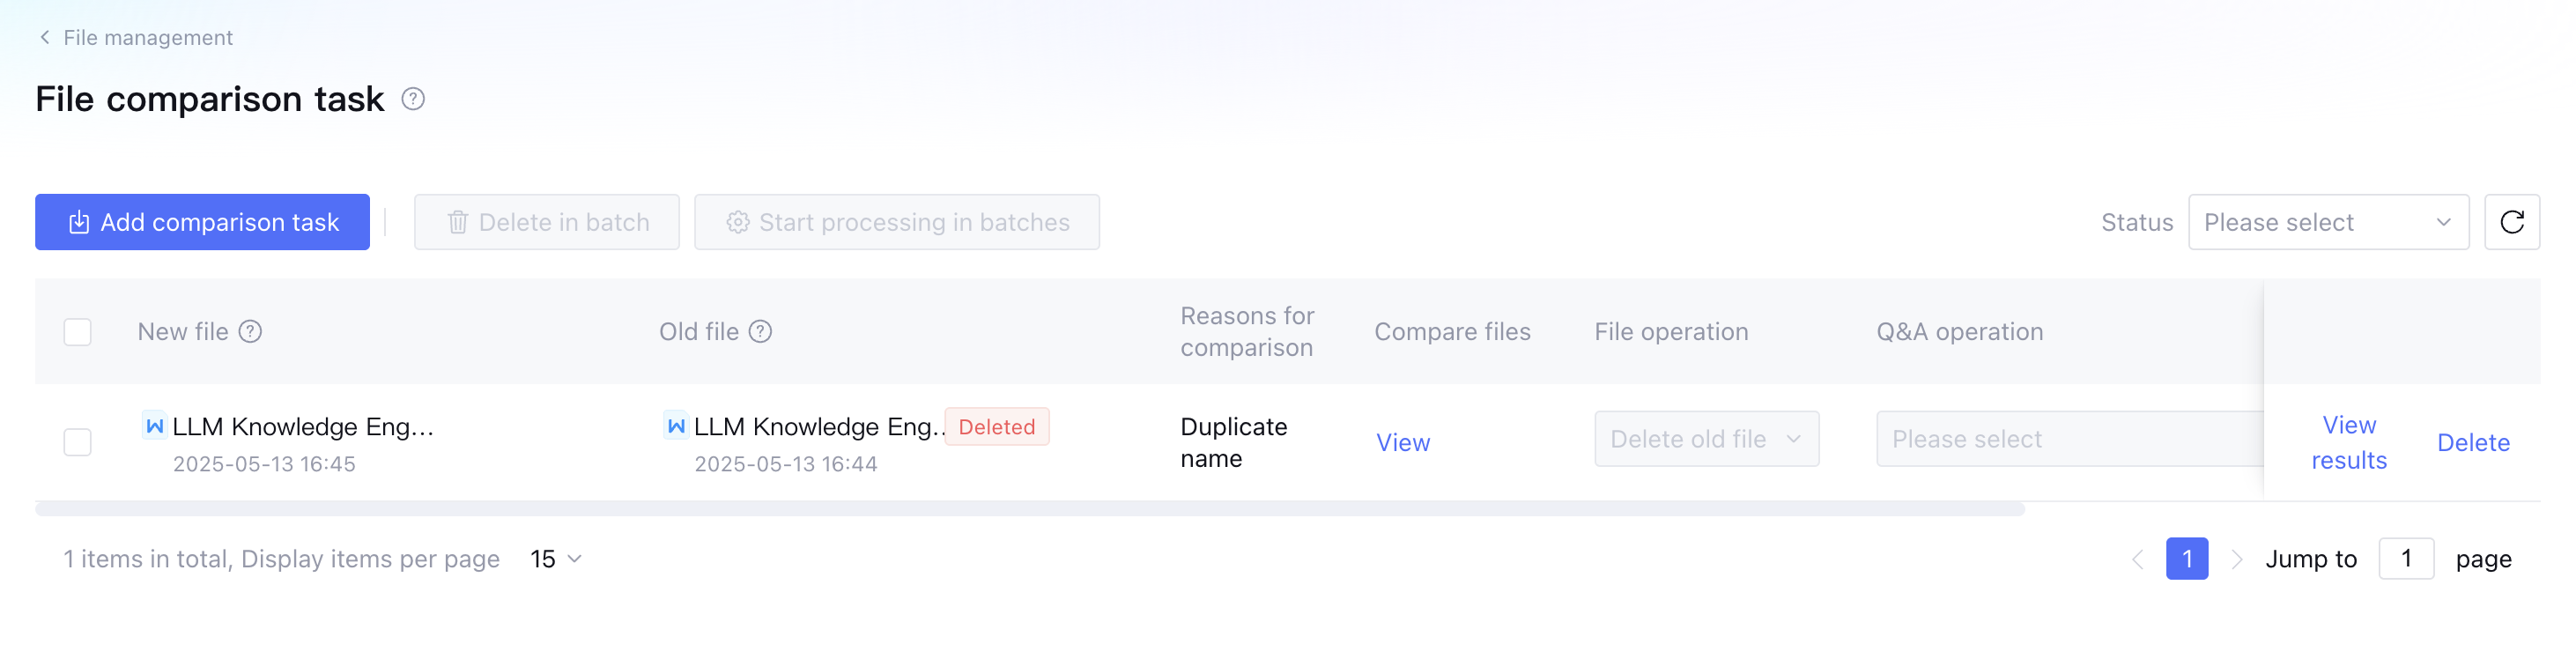Click the Jump to page input field

(x=2405, y=559)
